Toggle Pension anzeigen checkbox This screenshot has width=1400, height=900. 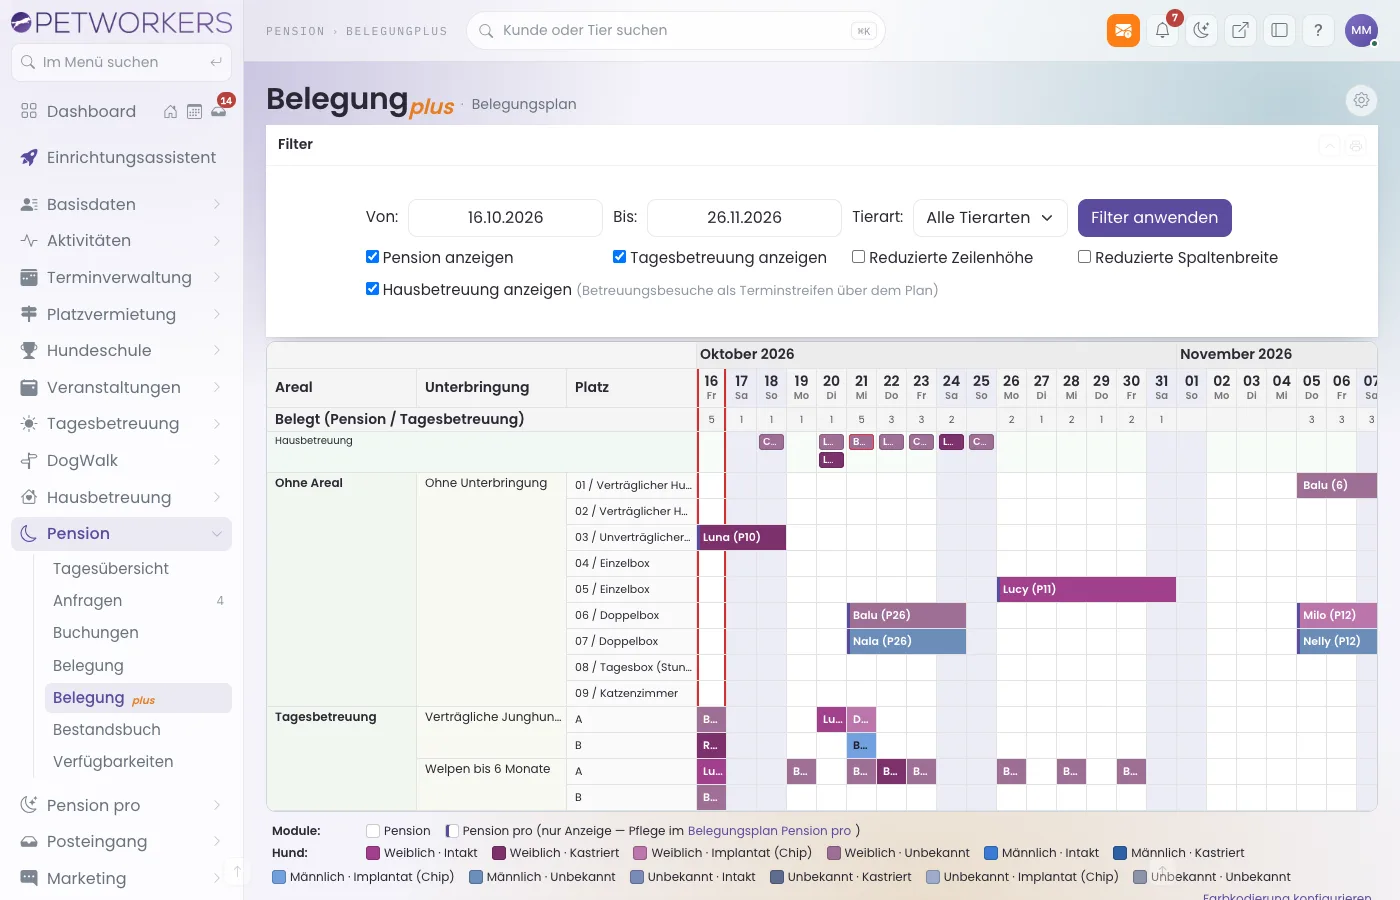coord(372,257)
